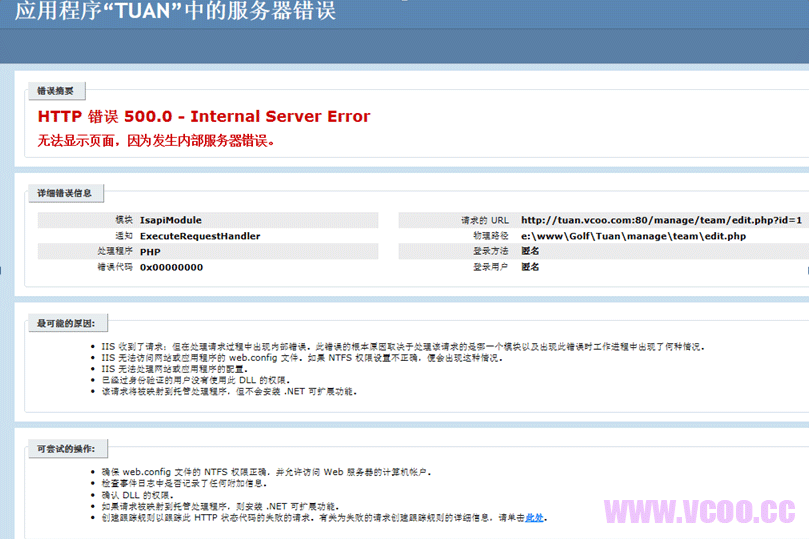Click the physical path e:\www\Golf\Tuan\manage\team\edit.php
809x539 pixels.
[x=634, y=236]
